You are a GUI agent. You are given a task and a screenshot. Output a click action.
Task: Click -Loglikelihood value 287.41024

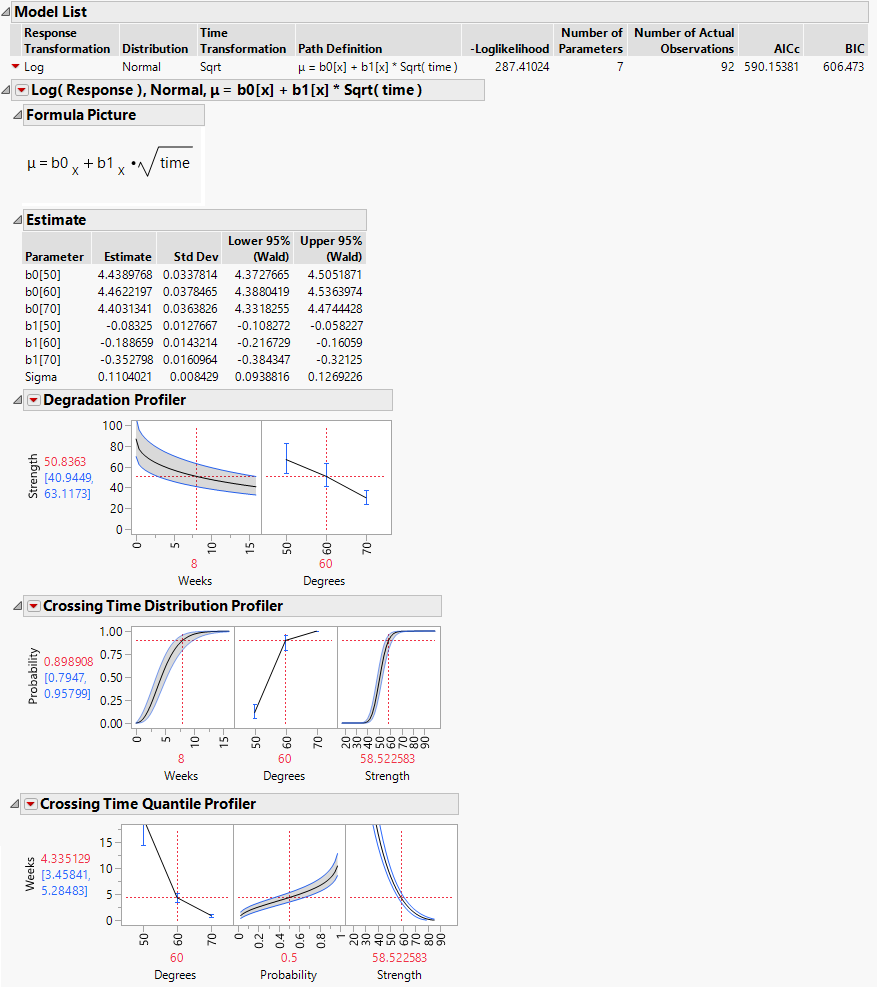[x=522, y=67]
